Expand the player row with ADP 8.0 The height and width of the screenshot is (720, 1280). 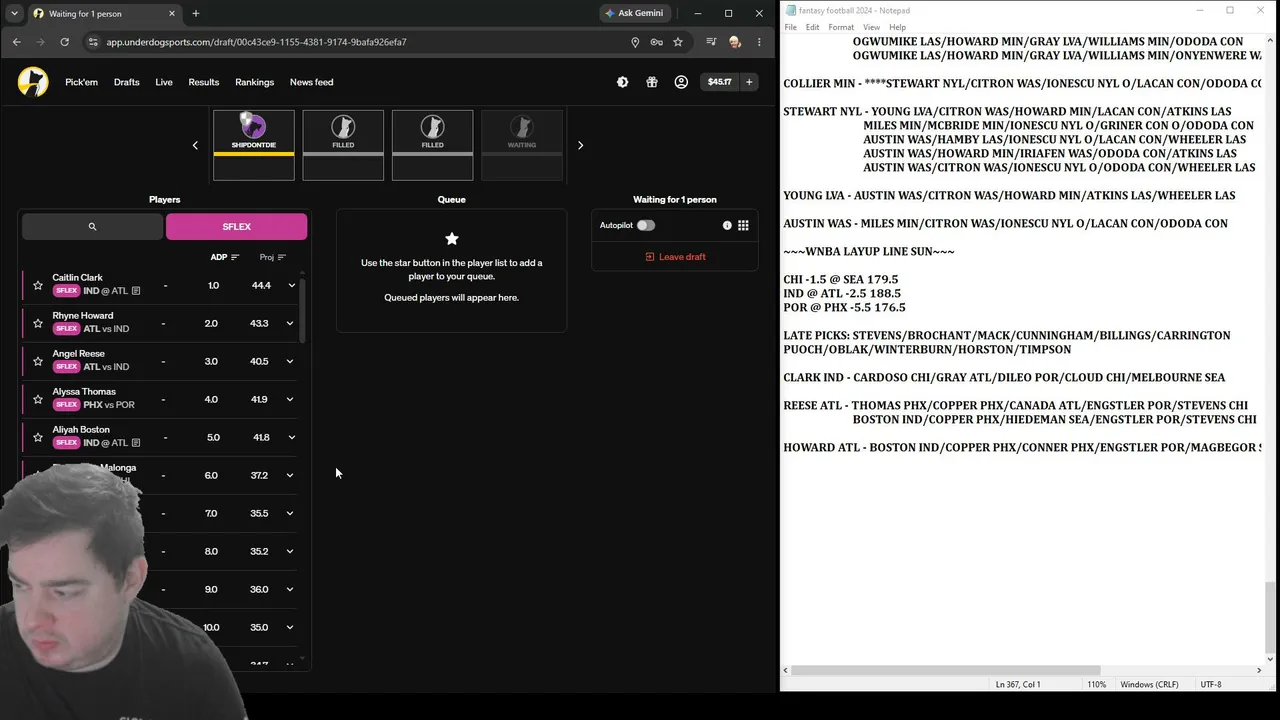291,551
